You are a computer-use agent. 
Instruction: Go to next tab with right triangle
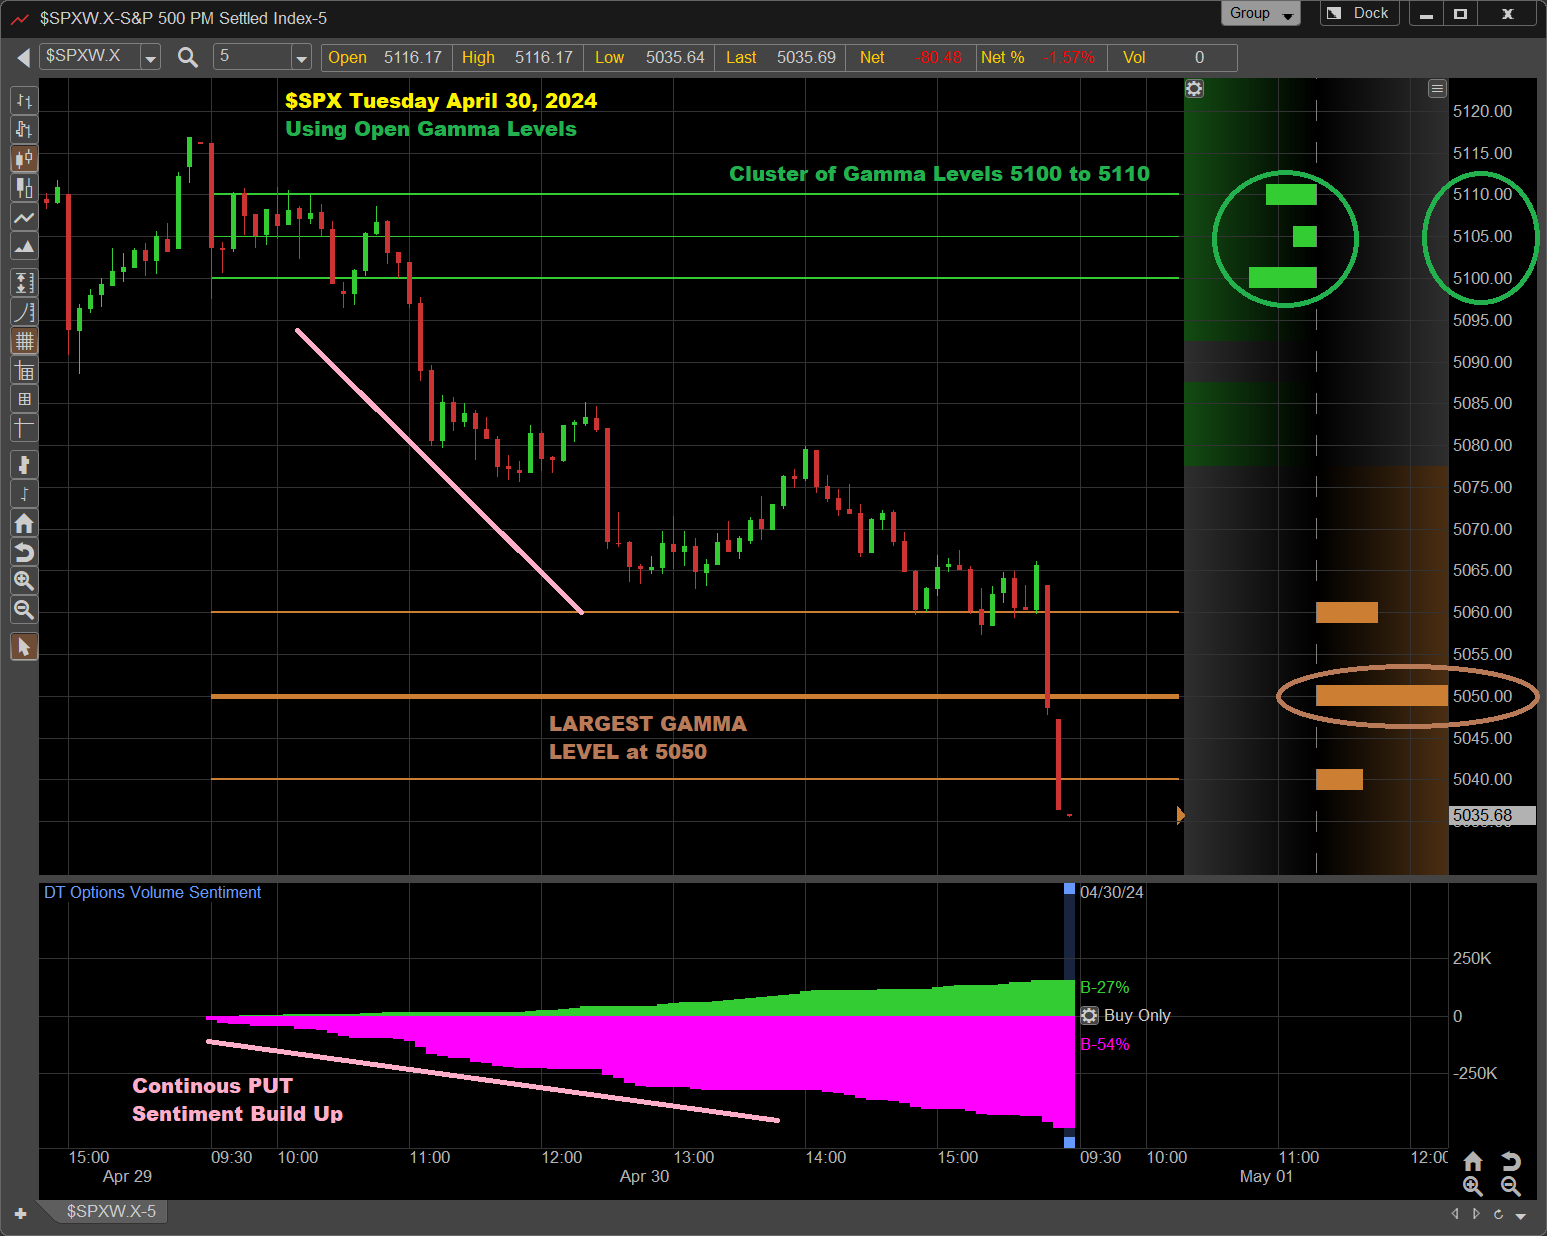[x=1476, y=1214]
